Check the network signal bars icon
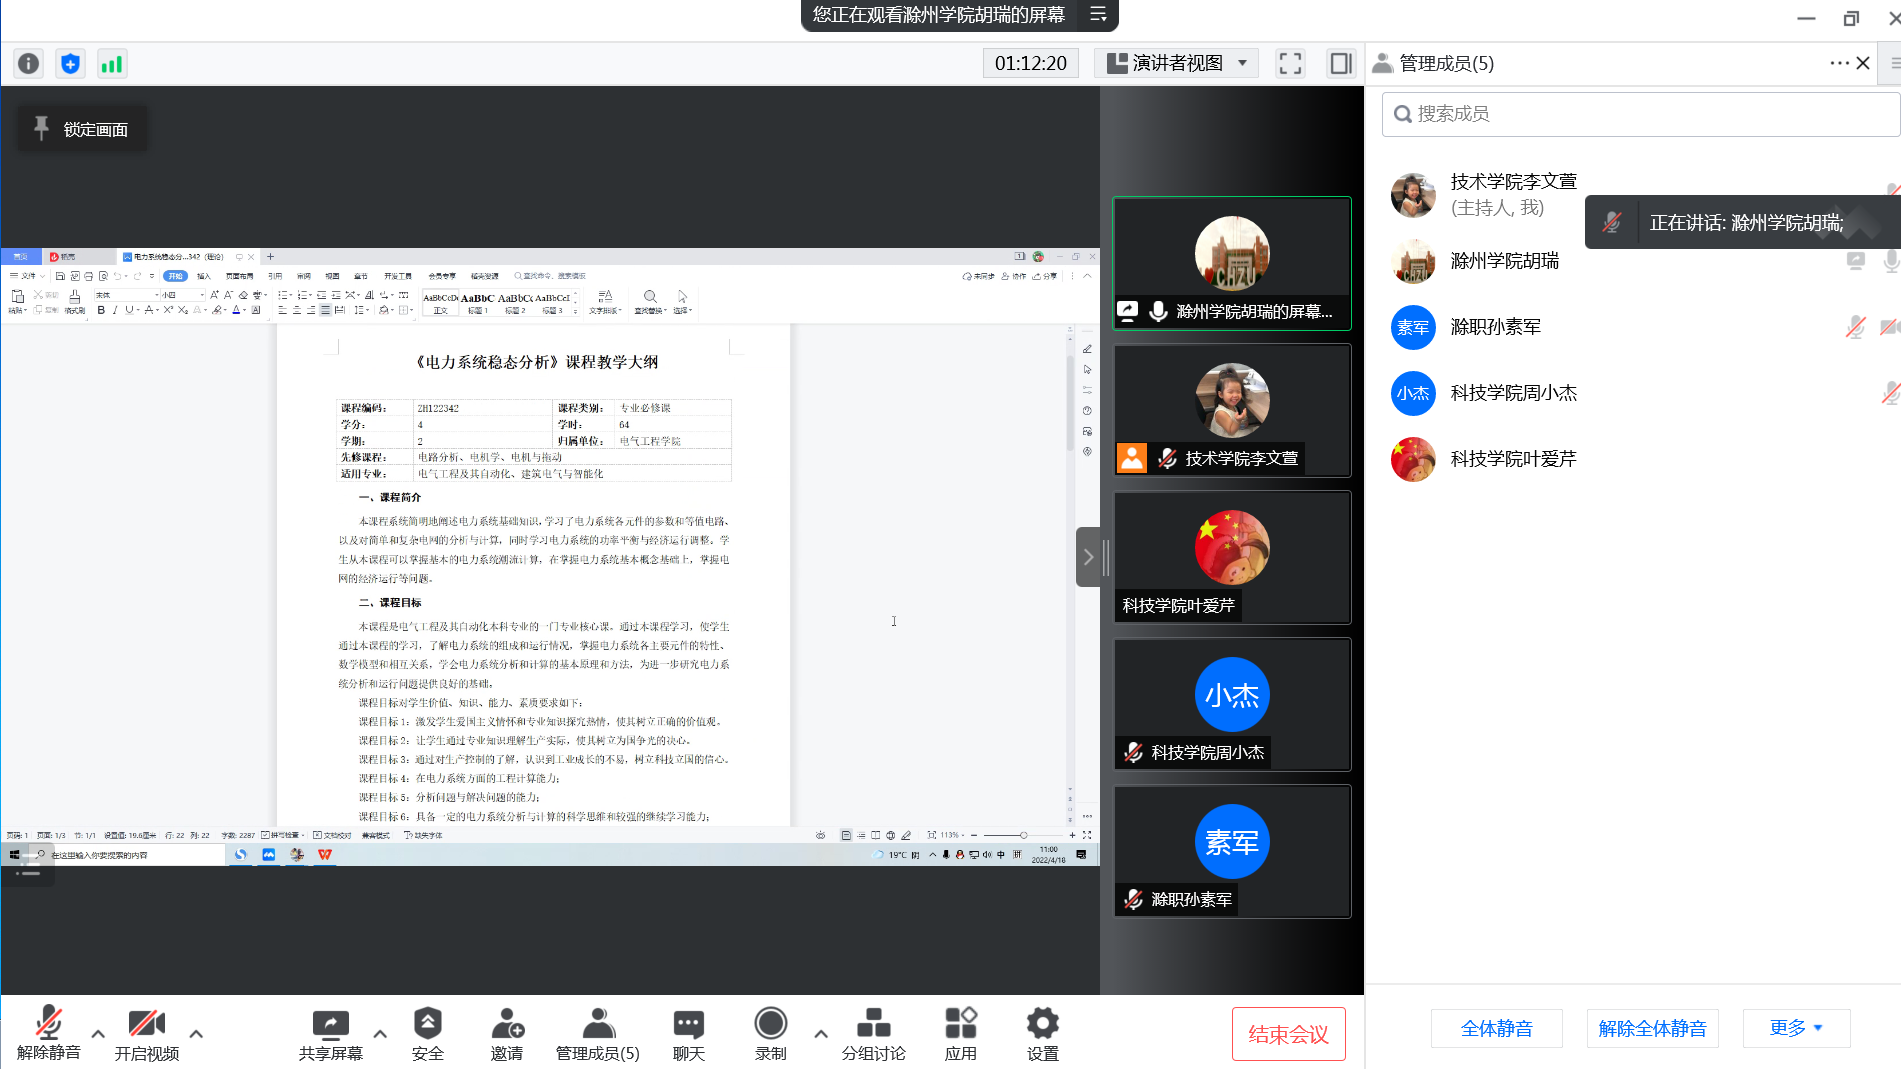The width and height of the screenshot is (1901, 1069). pos(111,64)
